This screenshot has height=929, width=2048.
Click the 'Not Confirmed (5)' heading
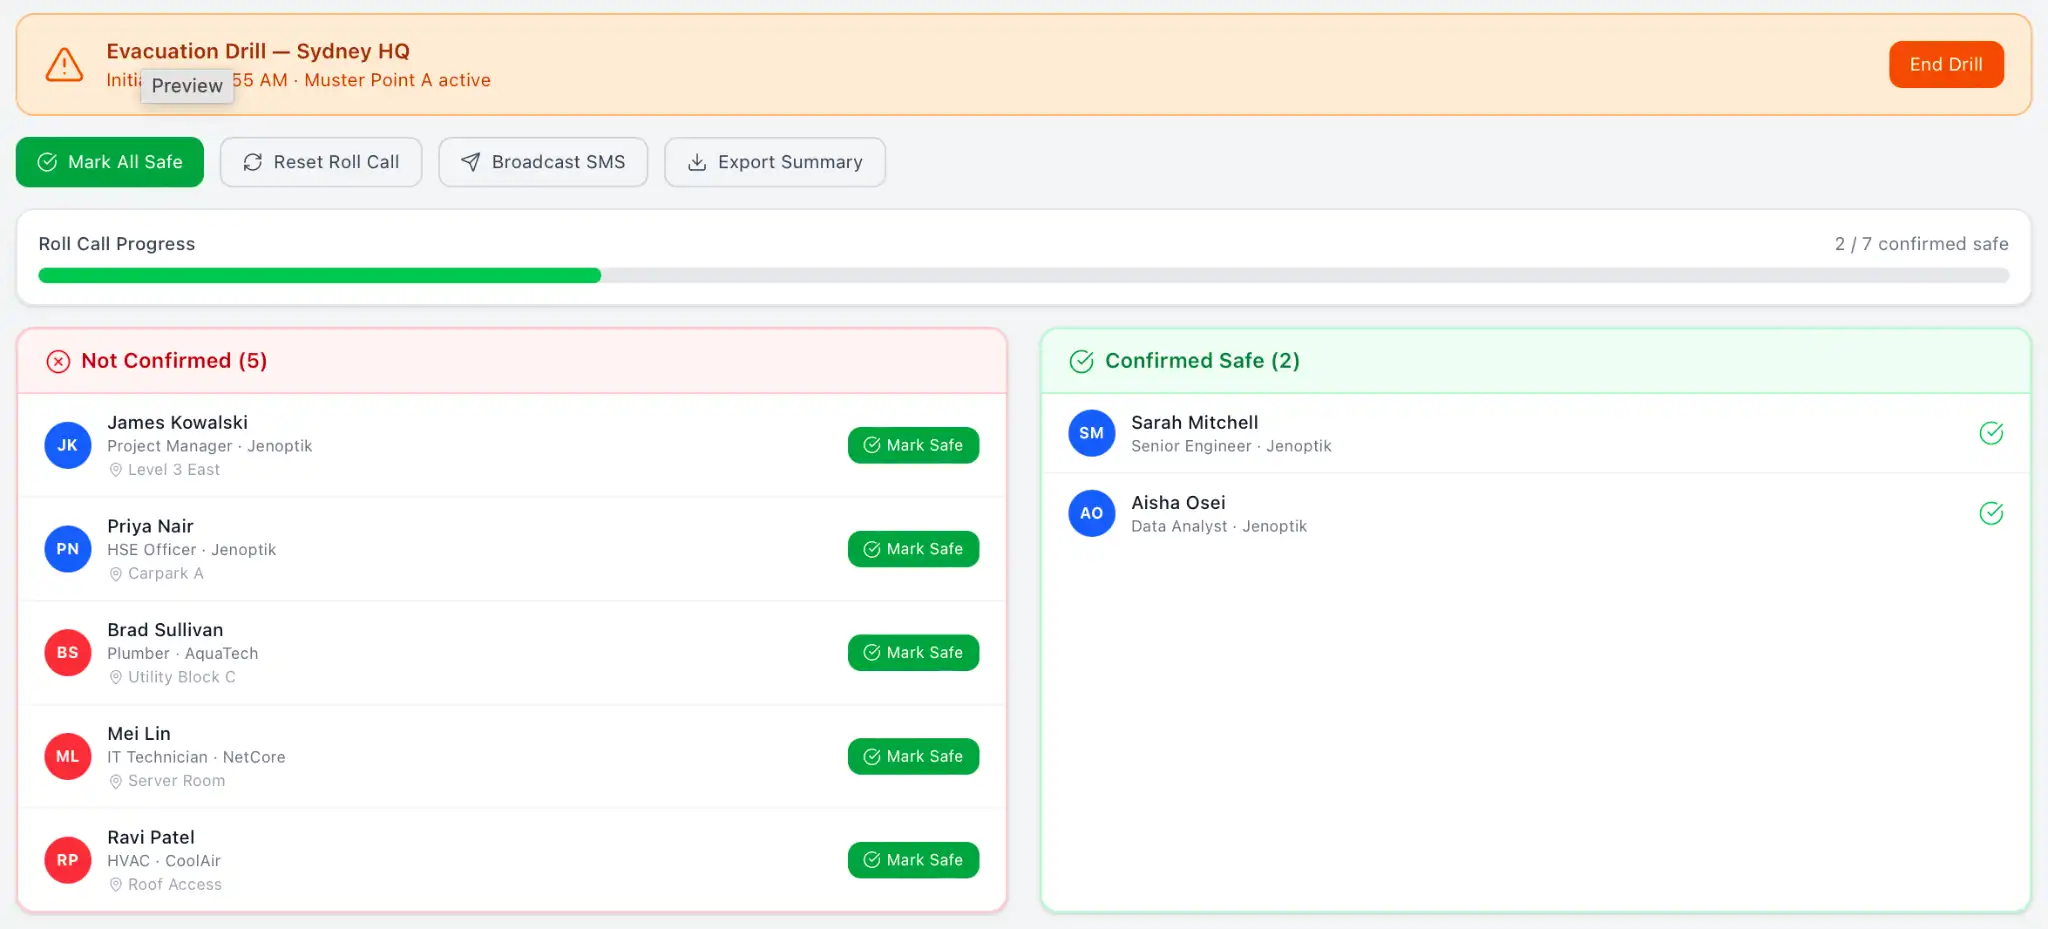click(x=174, y=361)
